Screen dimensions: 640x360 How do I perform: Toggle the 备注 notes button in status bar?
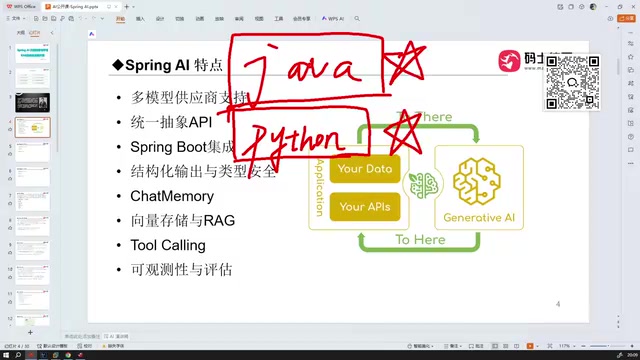coord(452,346)
